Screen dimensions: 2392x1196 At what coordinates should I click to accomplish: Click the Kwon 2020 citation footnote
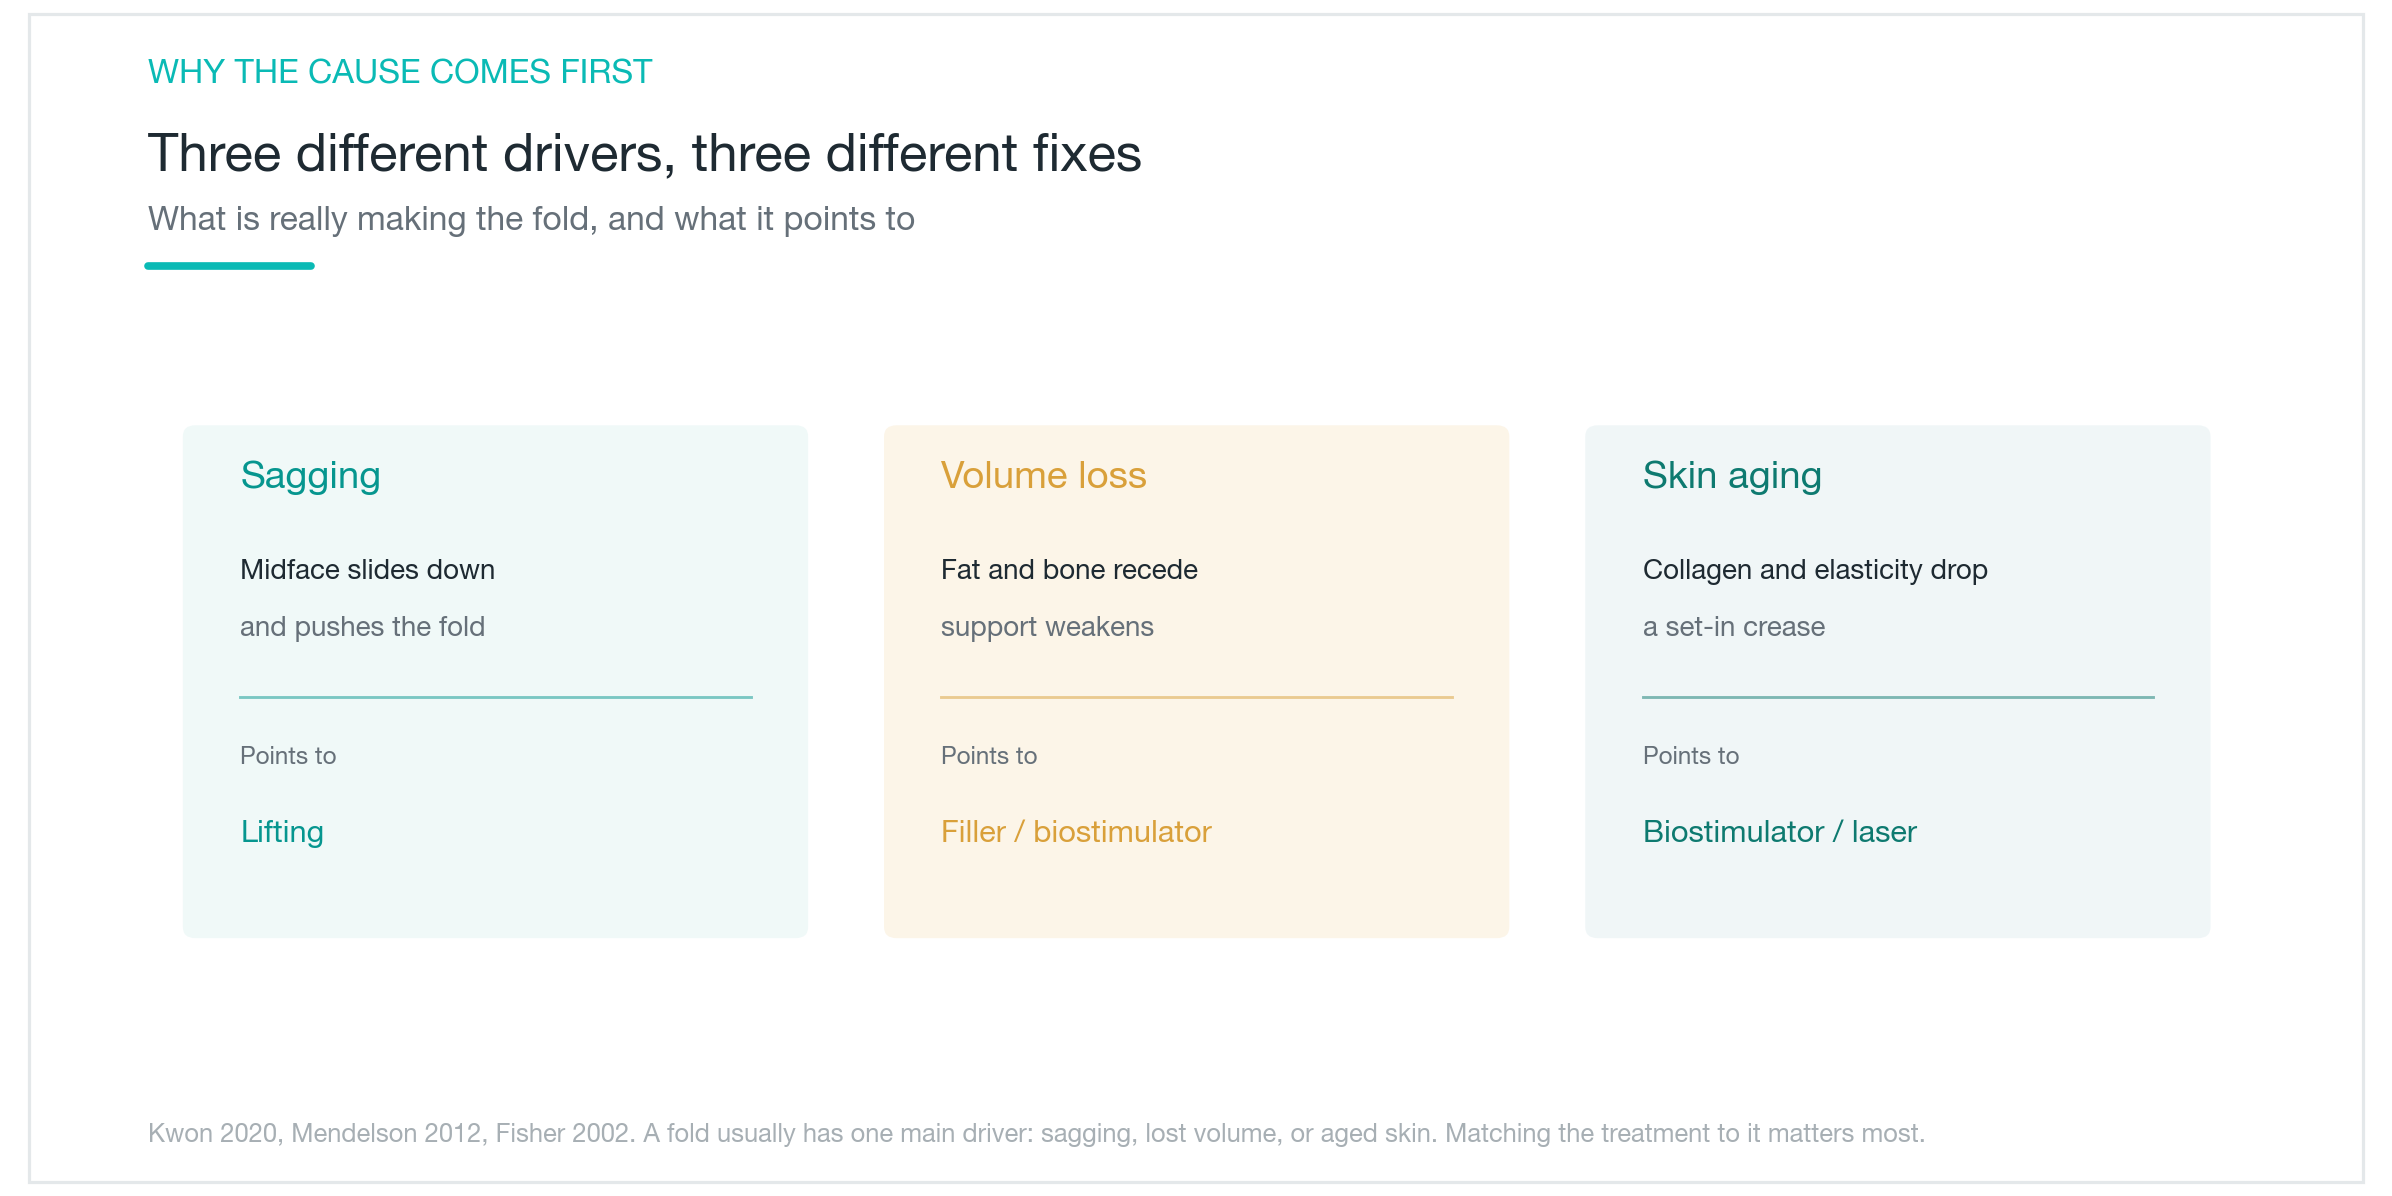pyautogui.click(x=1036, y=1133)
